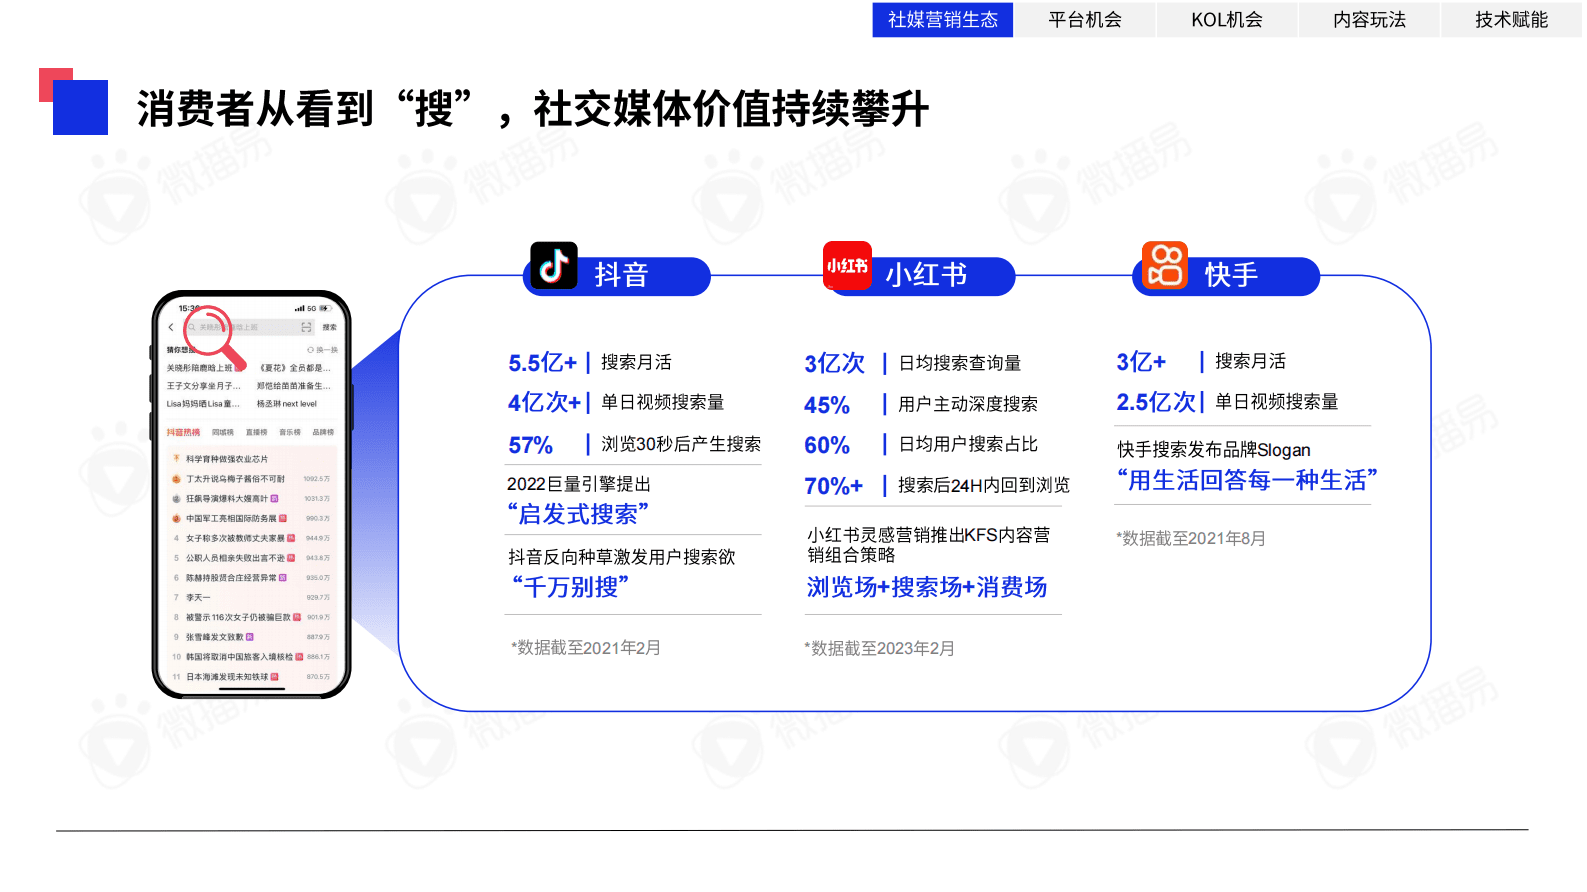Click the phone search input field
The height and width of the screenshot is (892, 1587).
(x=248, y=327)
